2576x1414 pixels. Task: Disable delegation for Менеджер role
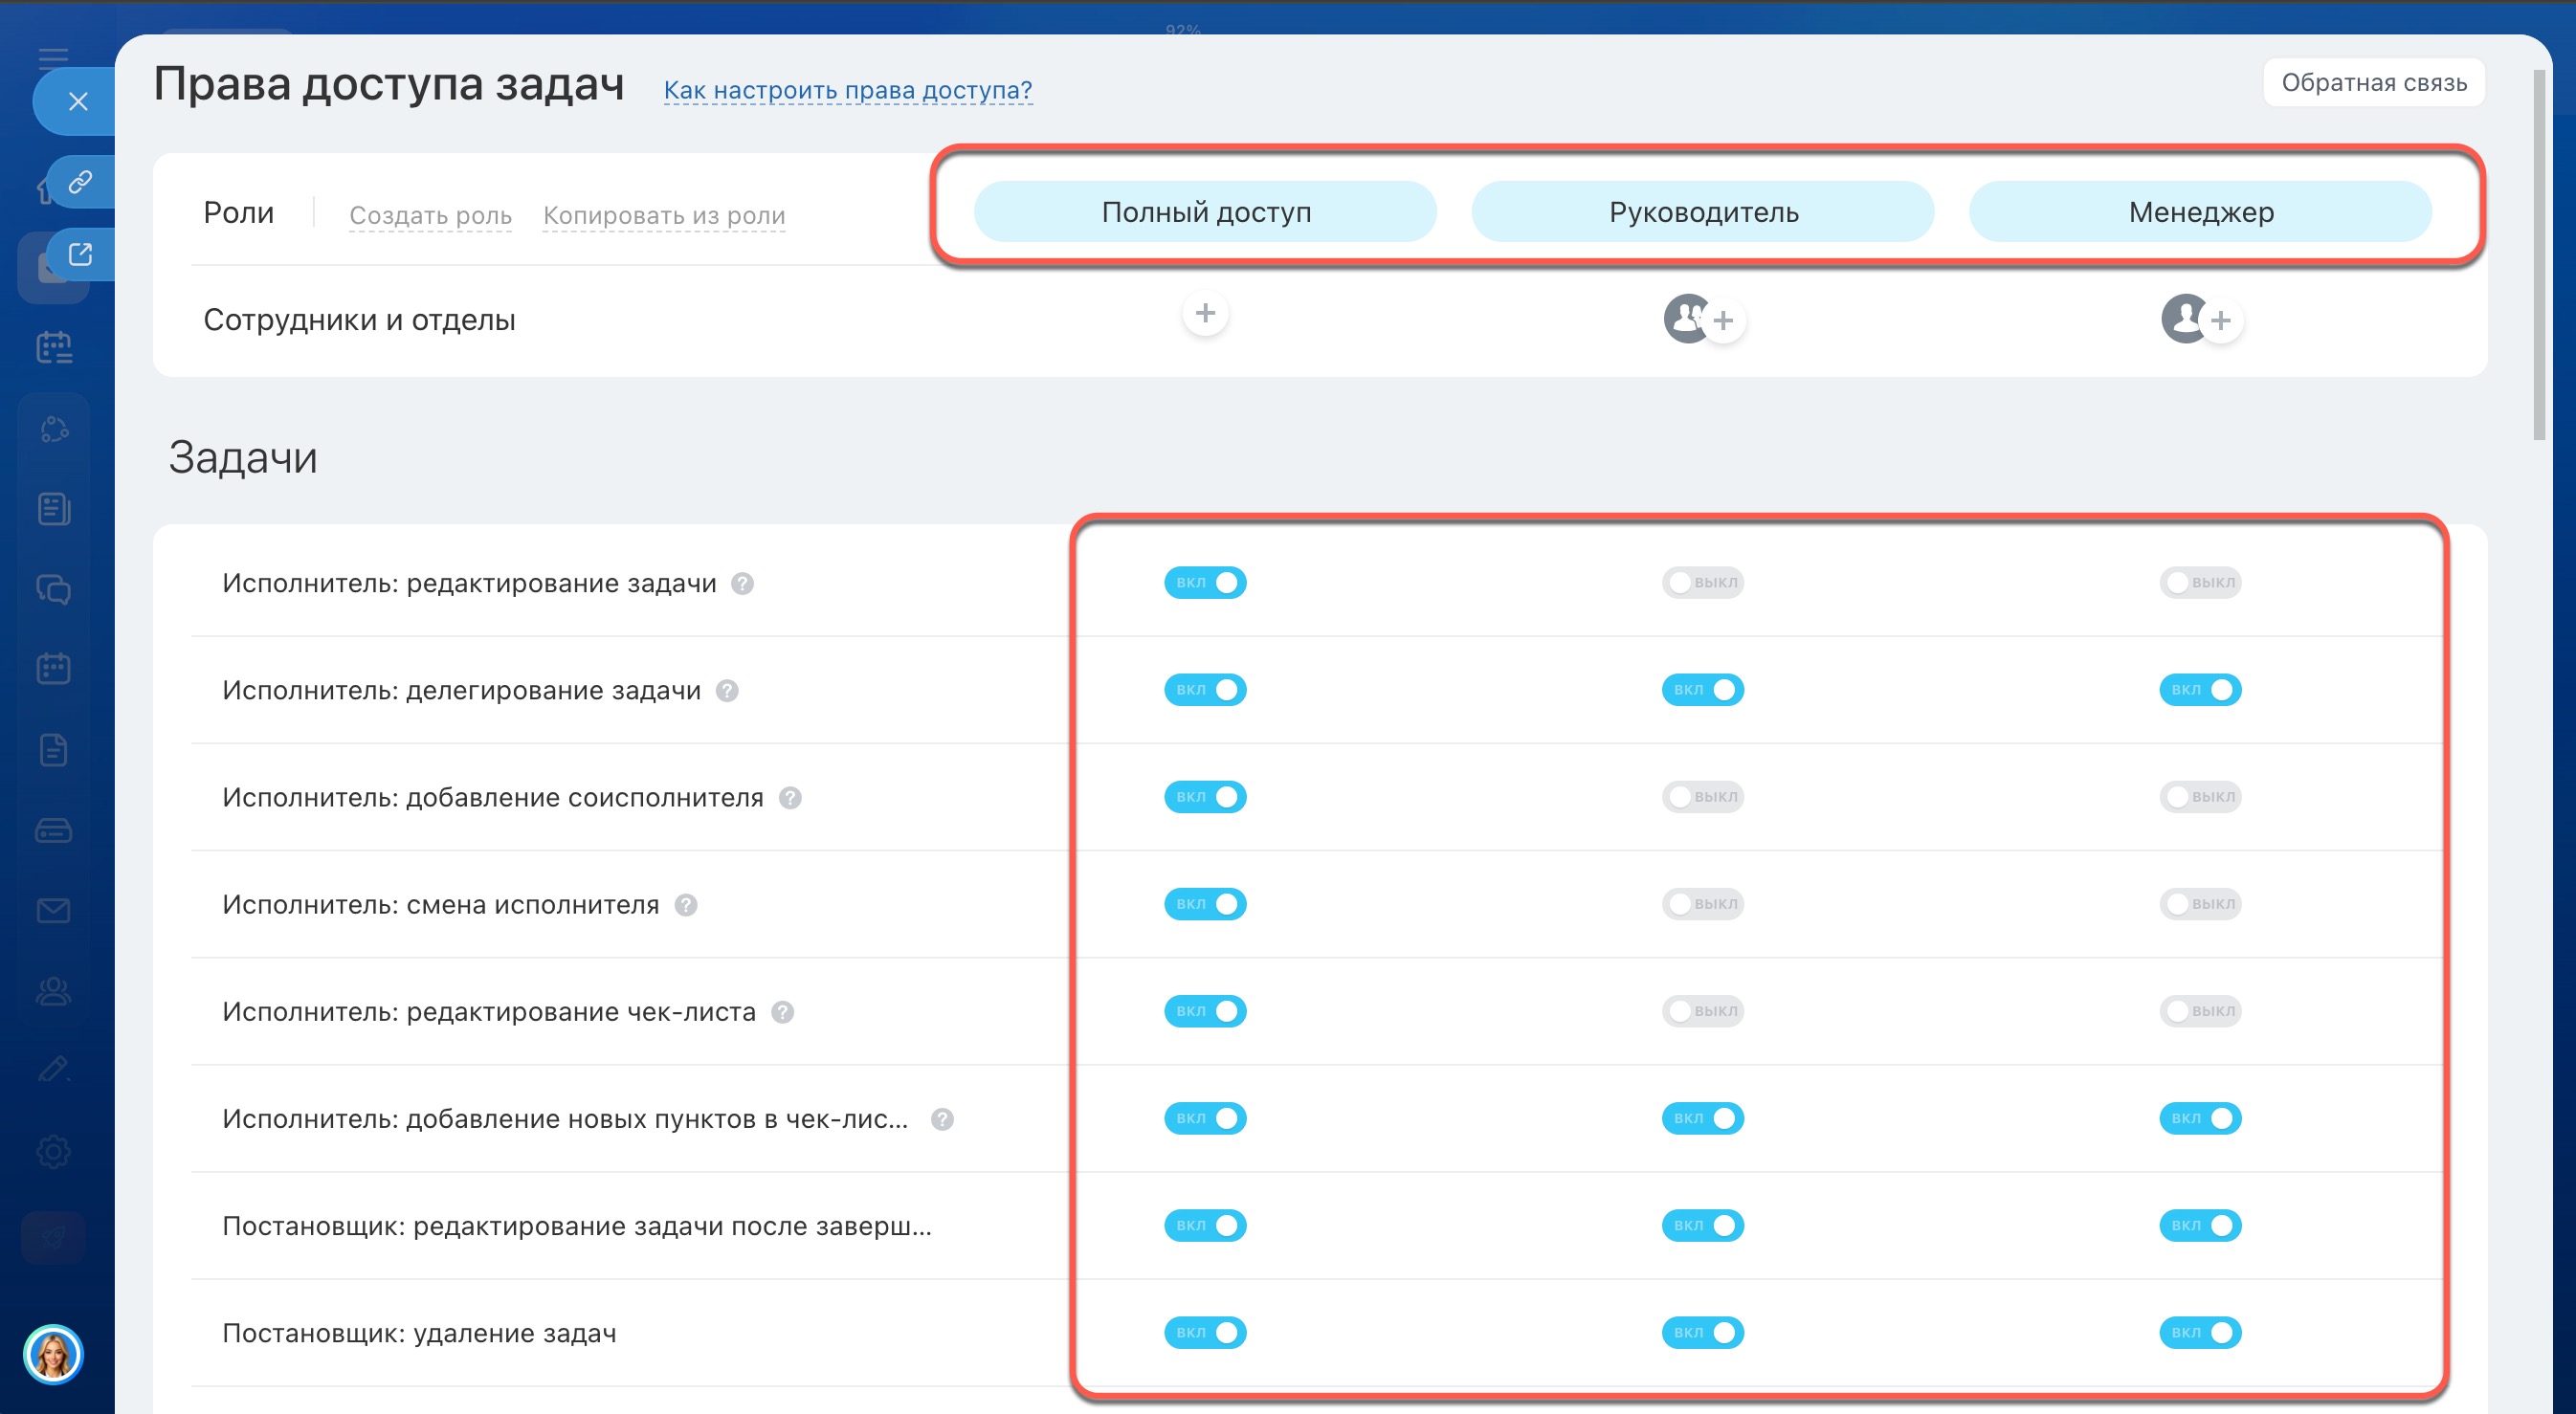(x=2199, y=690)
